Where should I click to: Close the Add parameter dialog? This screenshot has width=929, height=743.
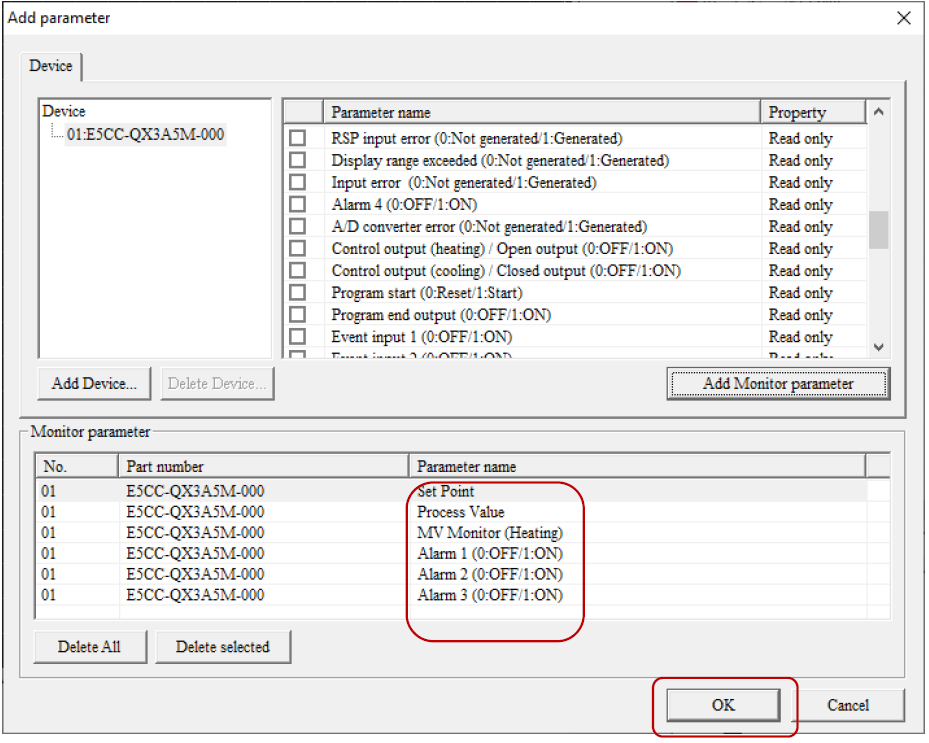pyautogui.click(x=904, y=18)
